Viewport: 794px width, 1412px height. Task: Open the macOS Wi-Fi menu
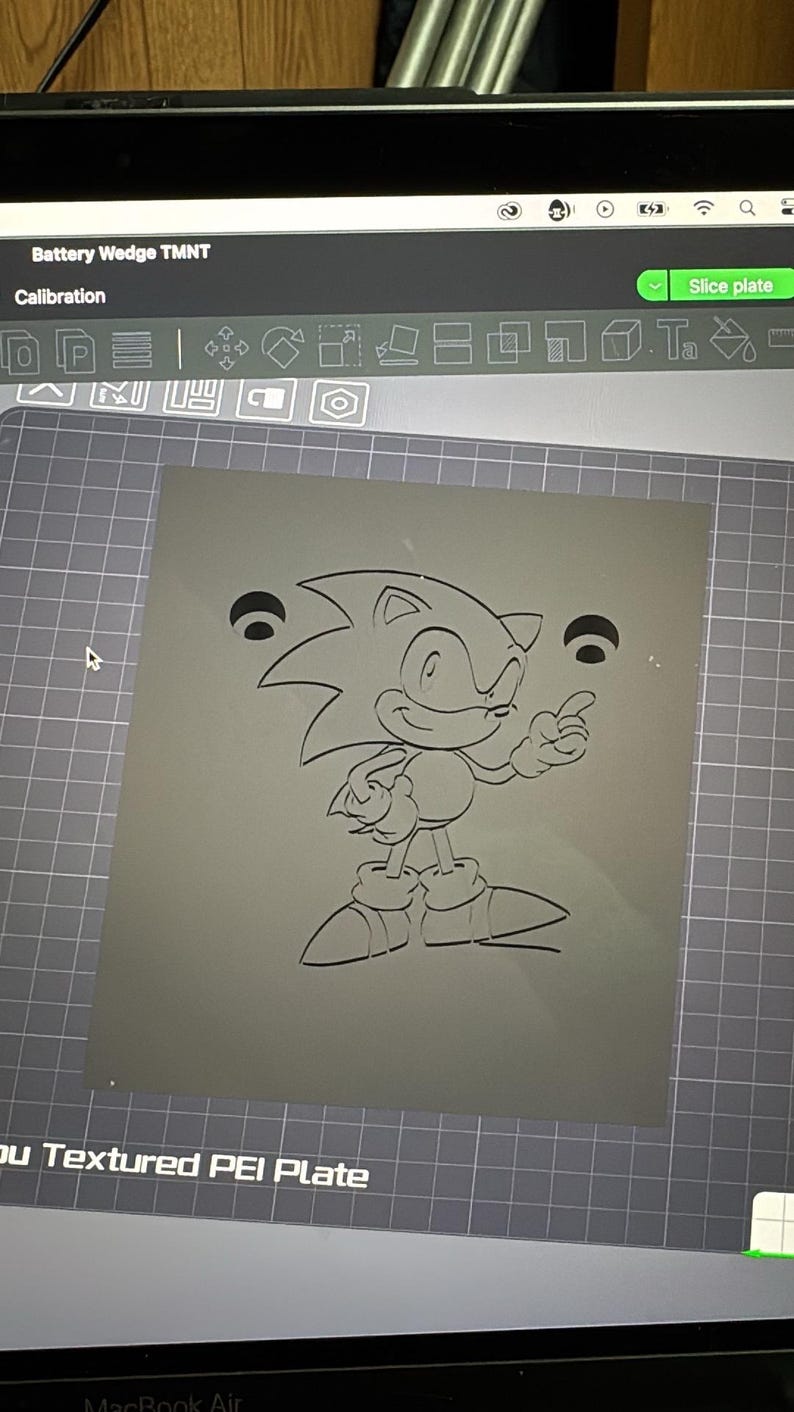[704, 208]
